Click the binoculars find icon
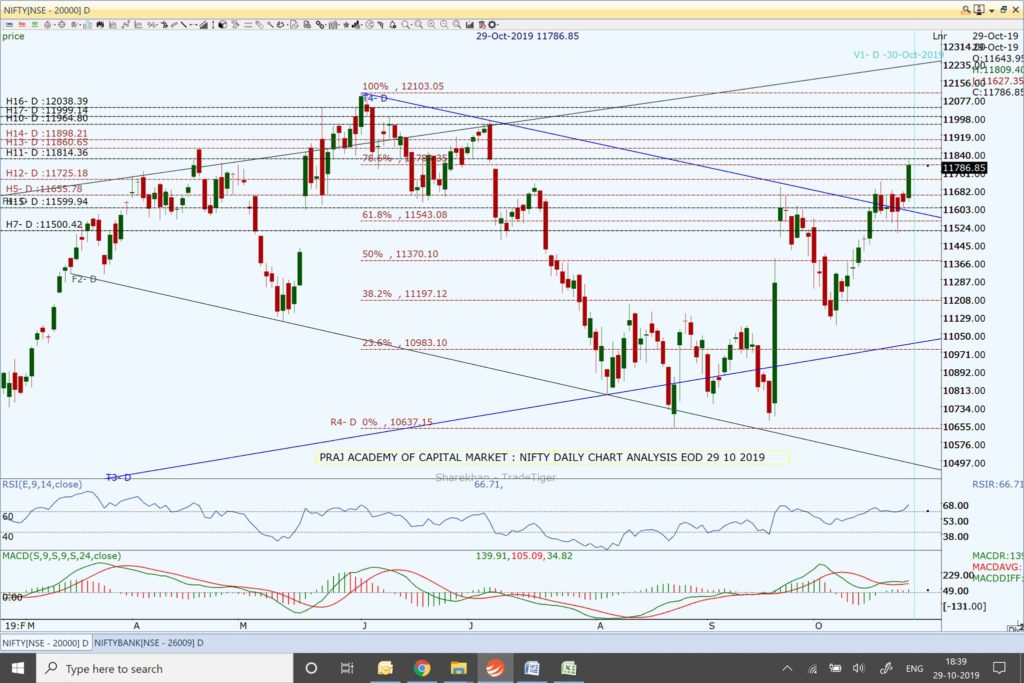1024x683 pixels. pos(100,25)
